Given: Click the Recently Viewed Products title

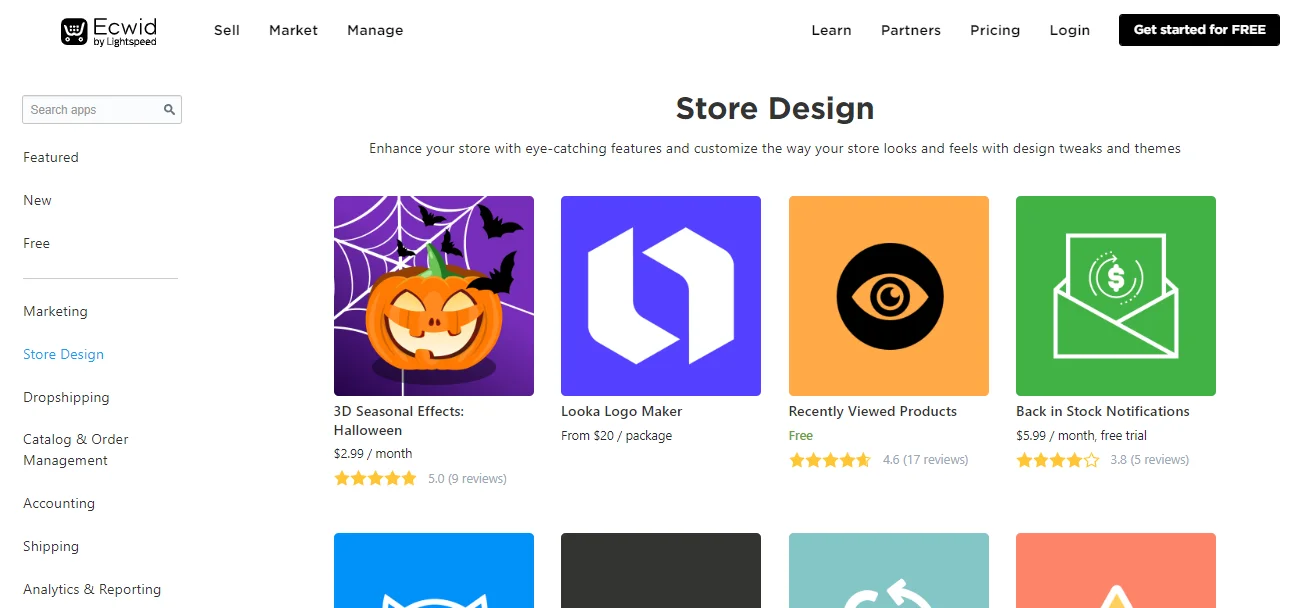Looking at the screenshot, I should tap(873, 411).
